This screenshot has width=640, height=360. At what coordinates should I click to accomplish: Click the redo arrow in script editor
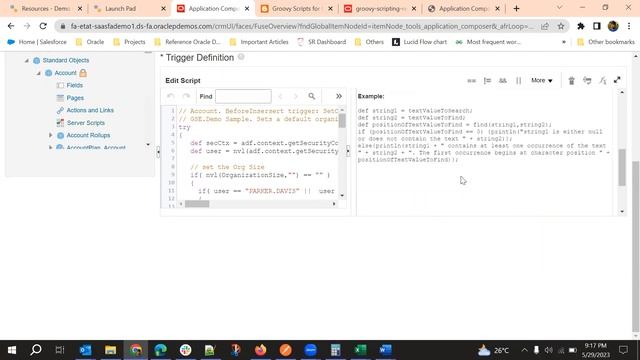(x=186, y=96)
